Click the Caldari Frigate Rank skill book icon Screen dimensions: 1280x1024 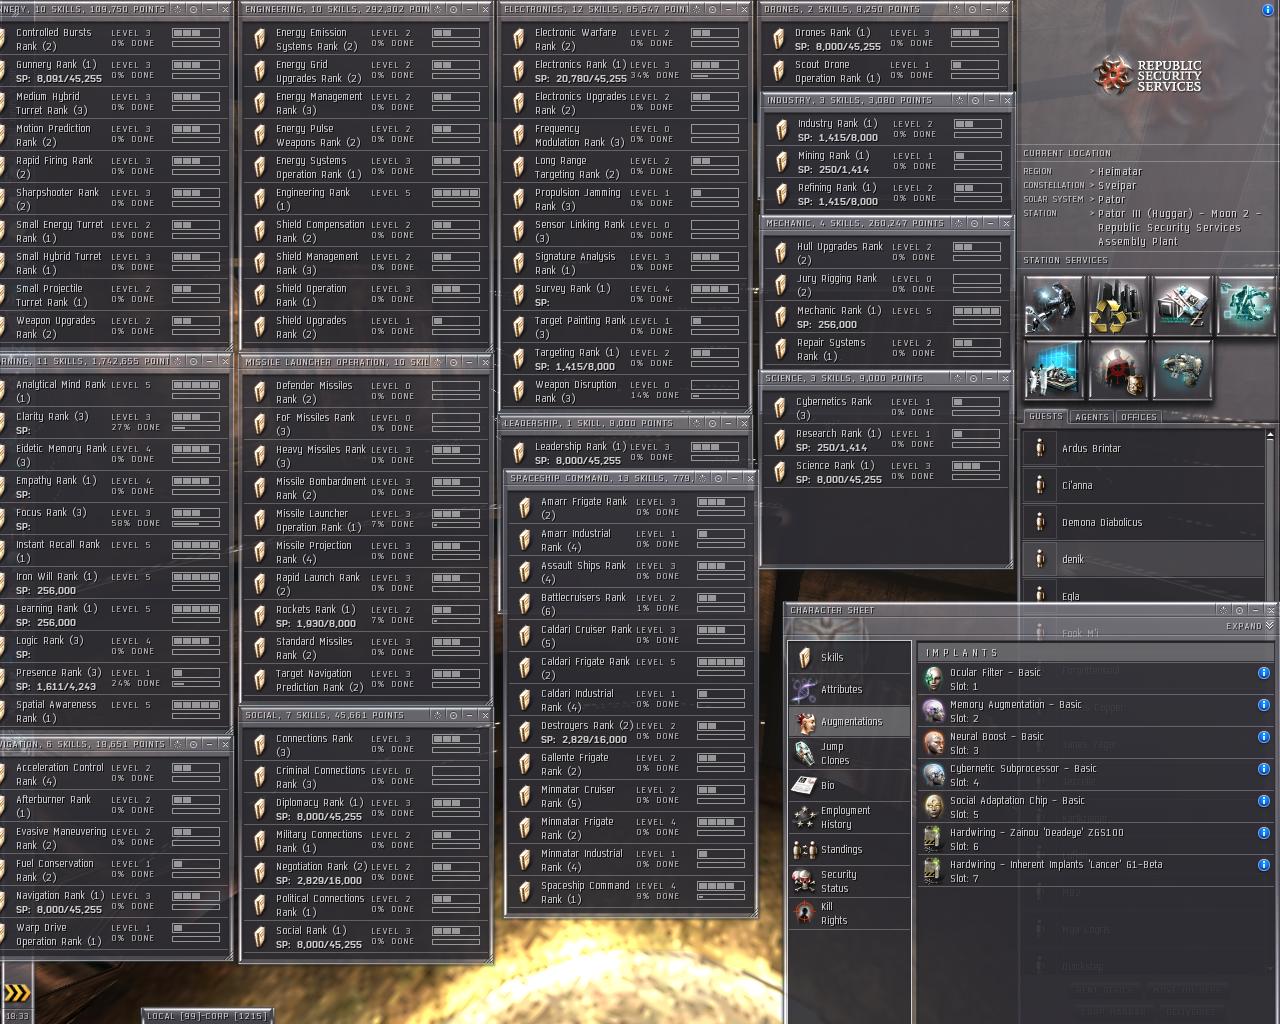[x=524, y=668]
